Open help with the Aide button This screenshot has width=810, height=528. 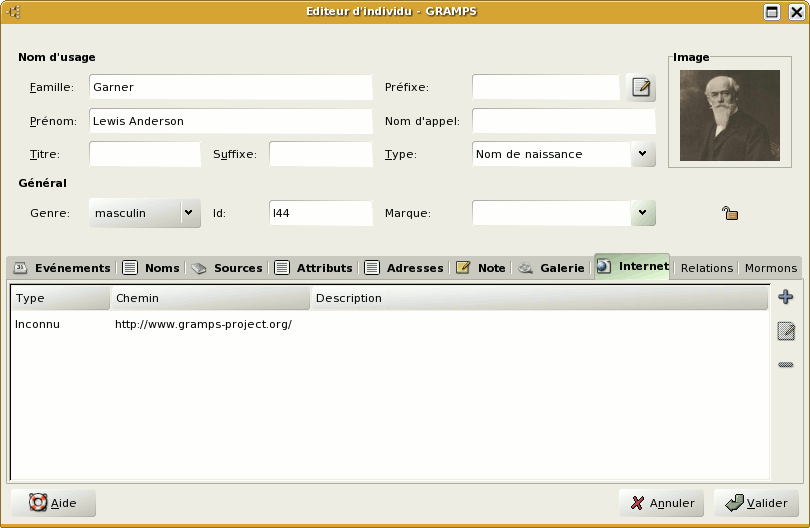tap(53, 503)
